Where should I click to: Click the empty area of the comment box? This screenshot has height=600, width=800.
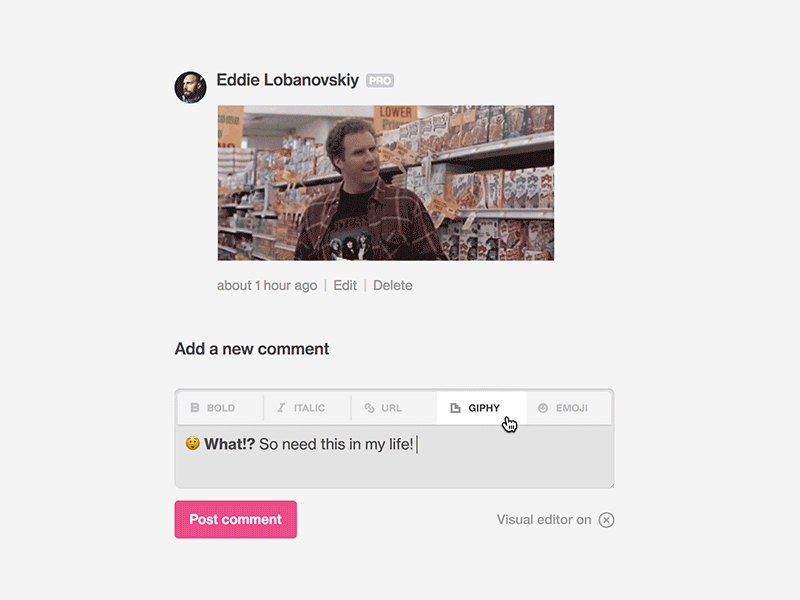coord(400,470)
